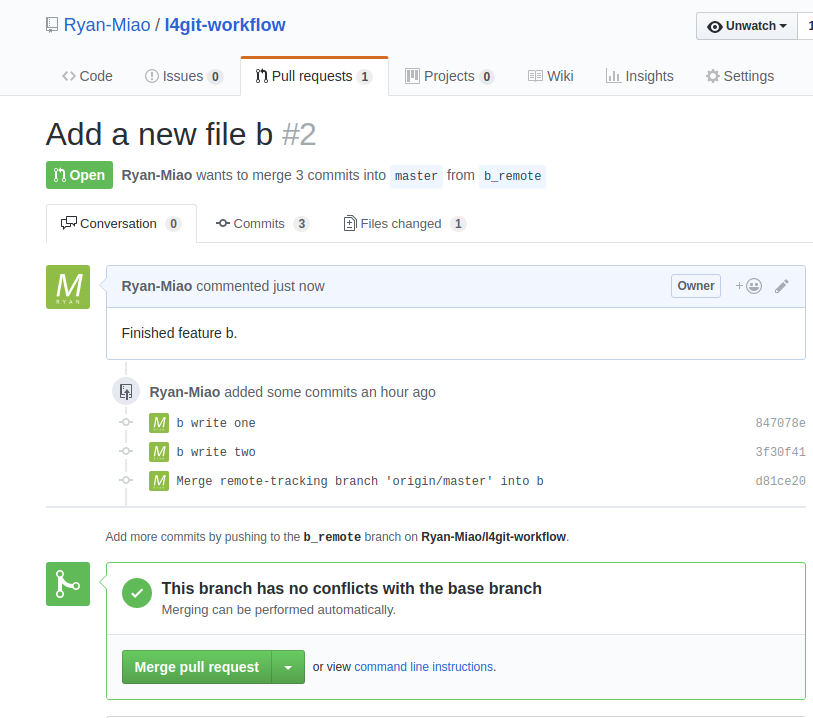Click the Merge pull request button

(x=197, y=667)
